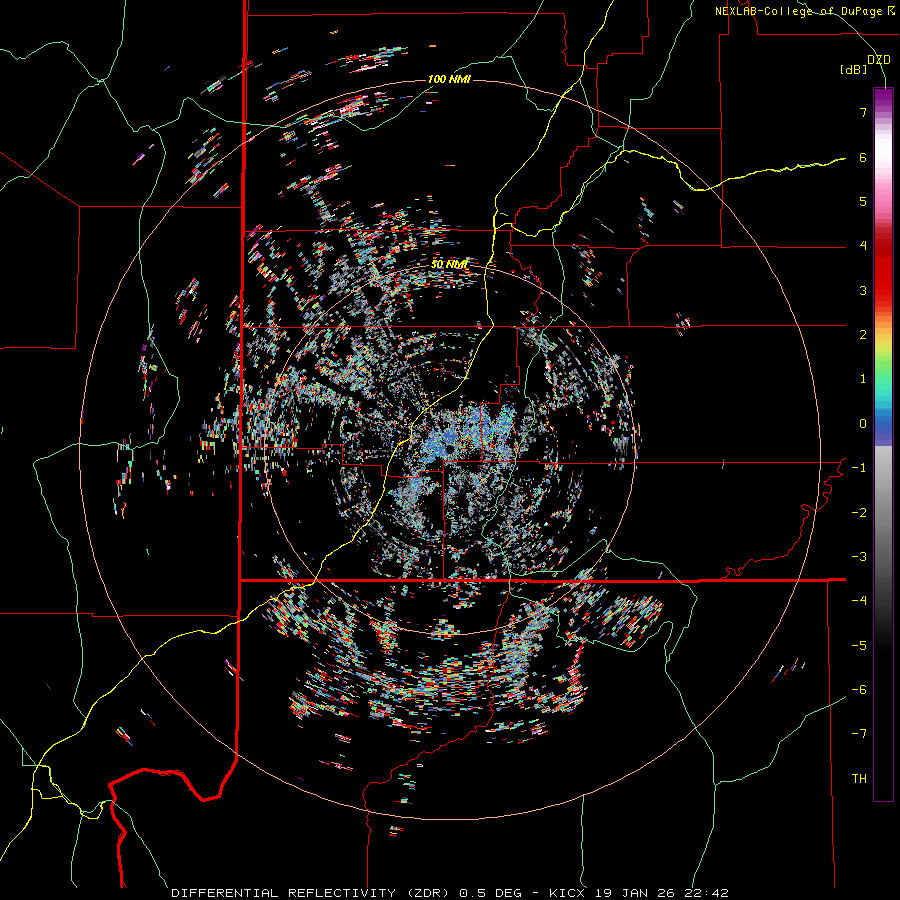
Task: Click the KICX radar site identifier
Action: coord(567,893)
